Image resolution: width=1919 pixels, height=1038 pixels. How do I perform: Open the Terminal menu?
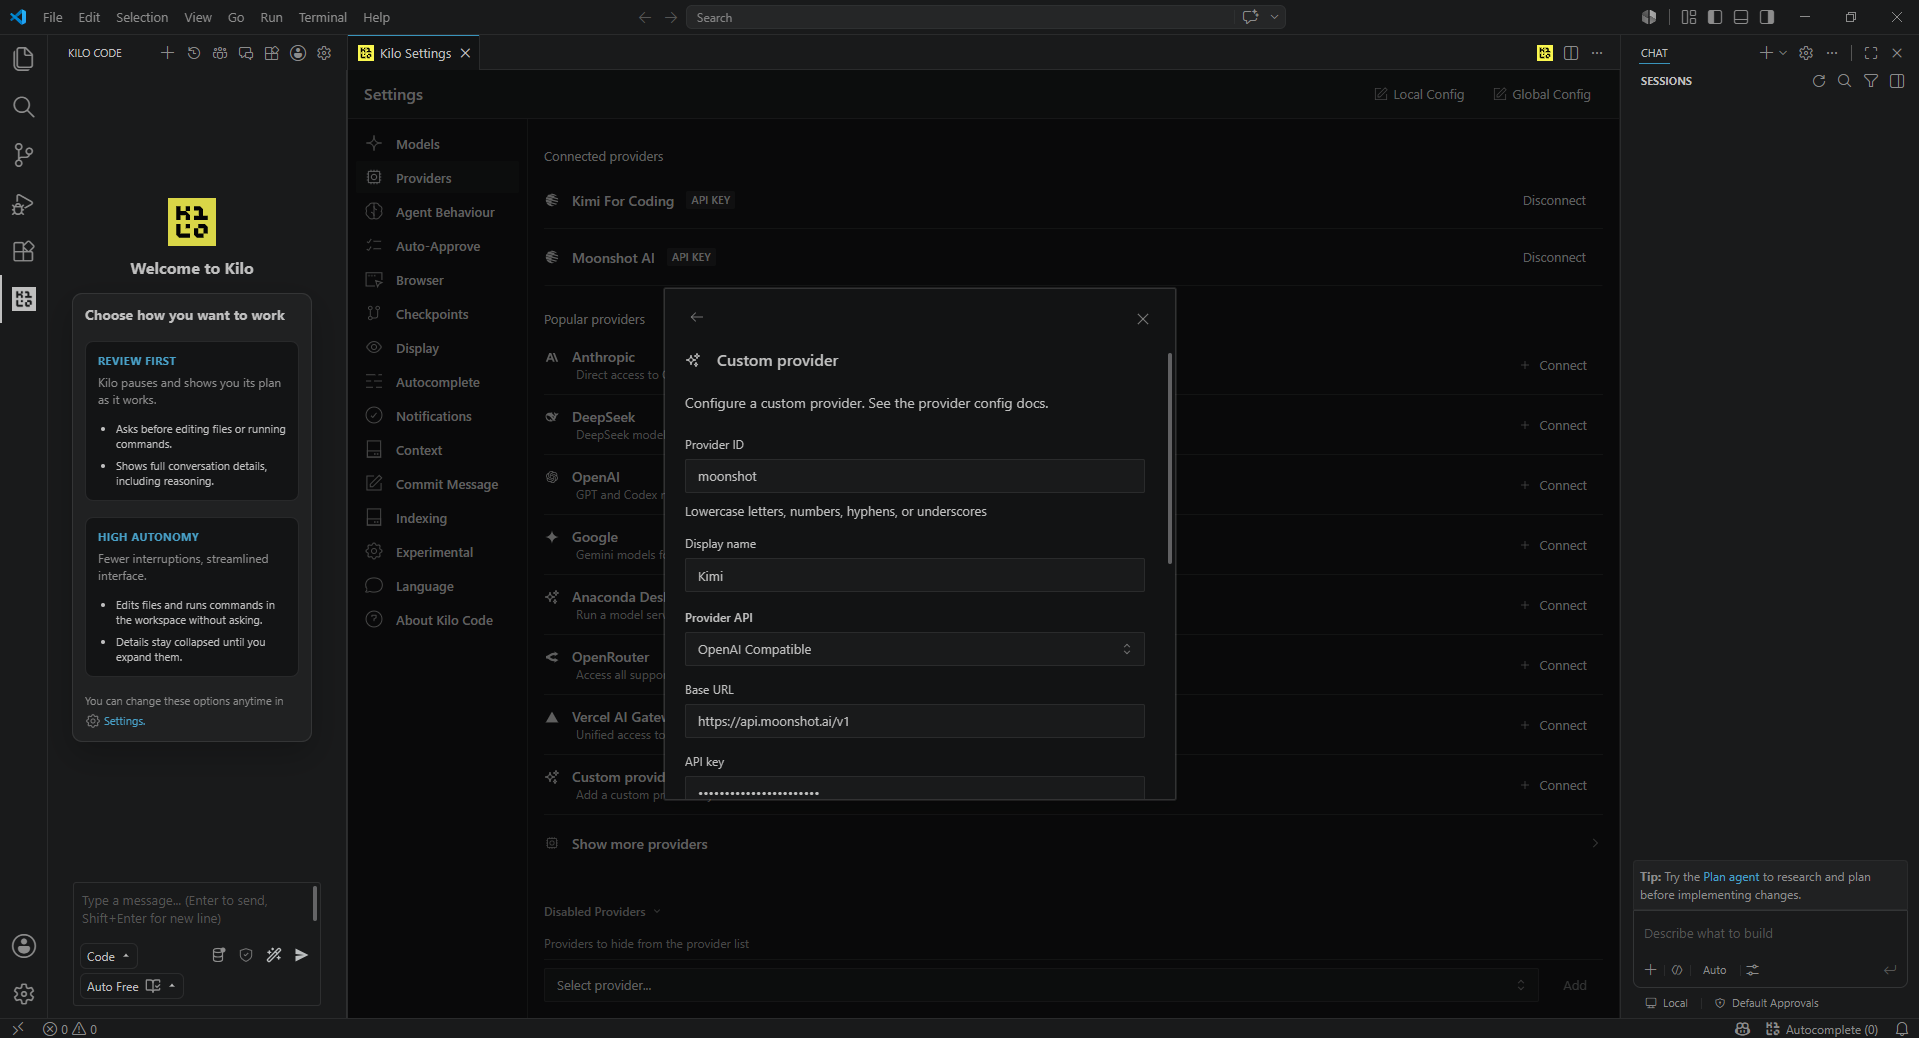point(322,17)
